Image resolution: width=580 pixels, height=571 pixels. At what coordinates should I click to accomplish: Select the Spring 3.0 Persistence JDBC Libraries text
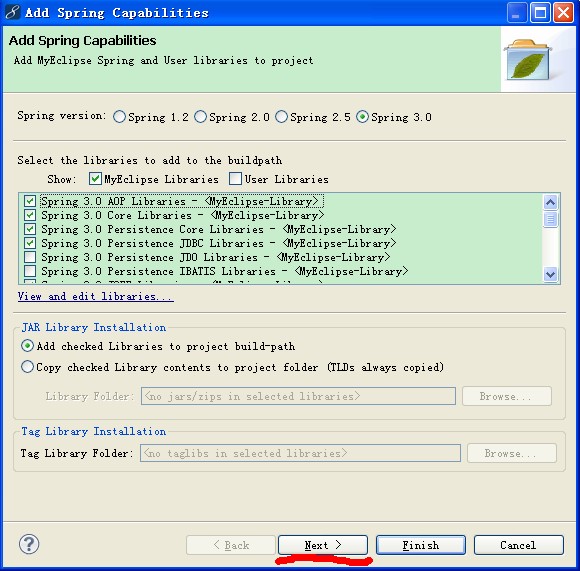pos(219,243)
